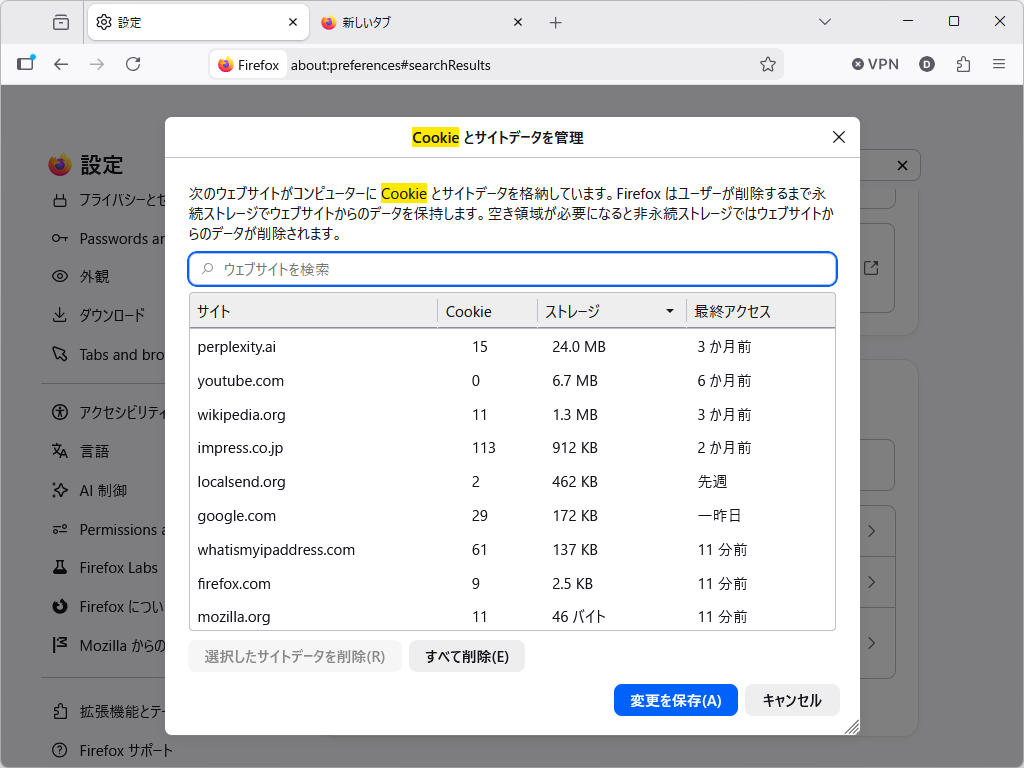
Task: Expand the list all tabs chevron
Action: pyautogui.click(x=825, y=22)
